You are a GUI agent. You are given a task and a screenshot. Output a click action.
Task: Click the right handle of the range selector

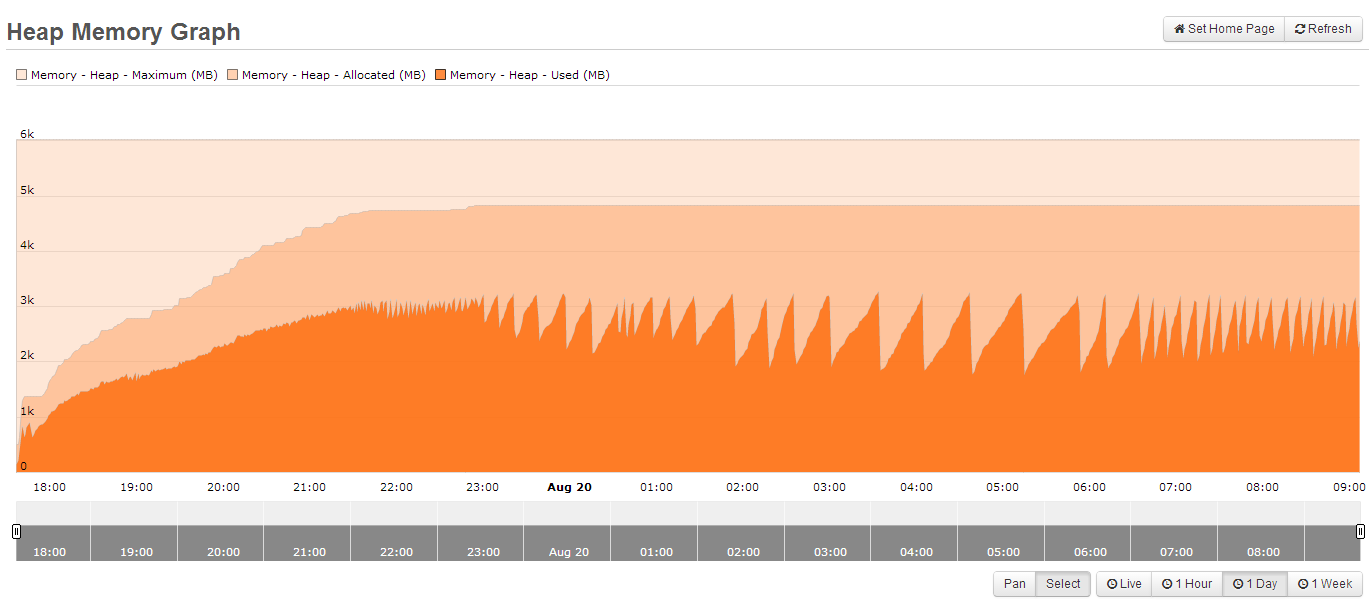point(1360,531)
